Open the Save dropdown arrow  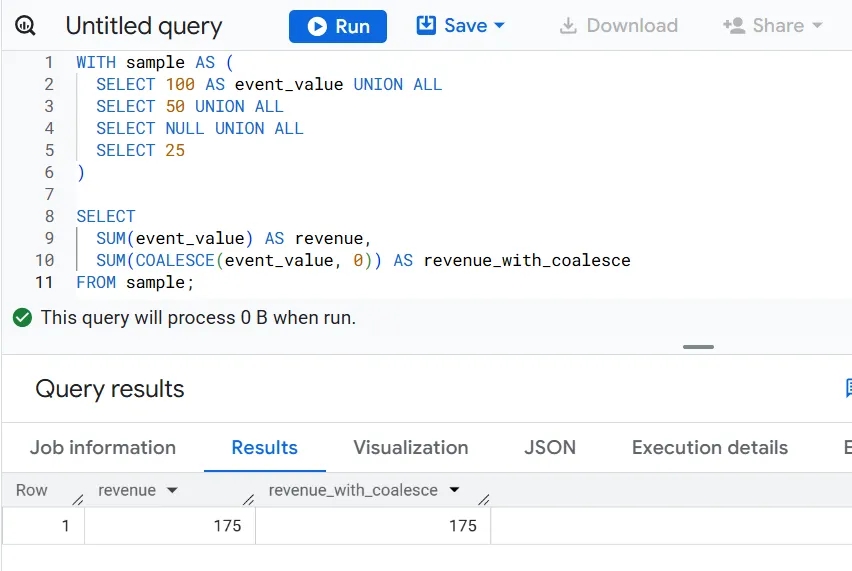tap(499, 26)
